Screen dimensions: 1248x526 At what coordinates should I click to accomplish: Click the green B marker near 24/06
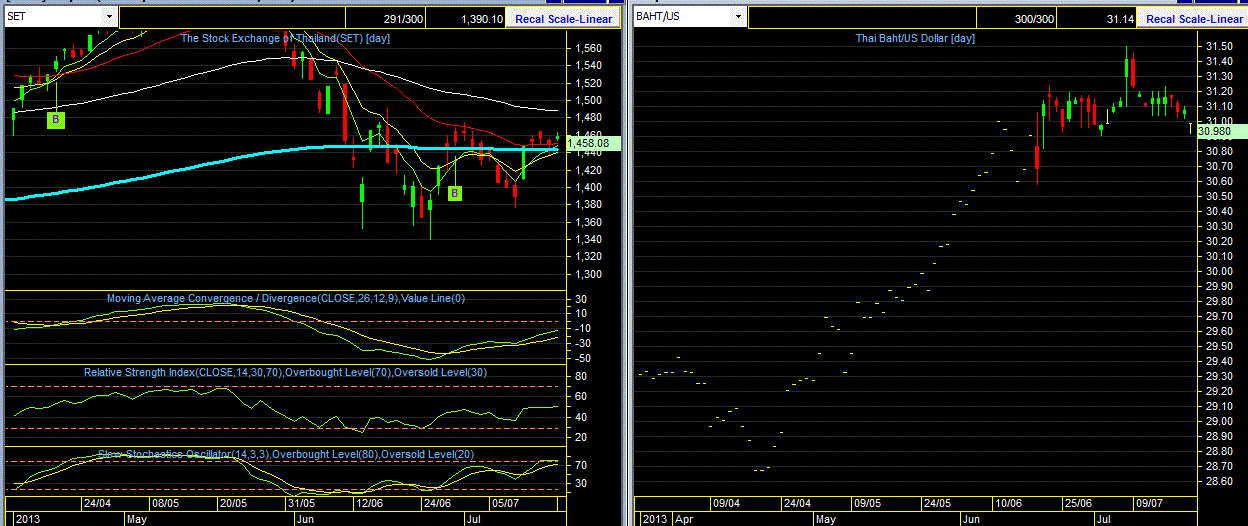[x=454, y=193]
